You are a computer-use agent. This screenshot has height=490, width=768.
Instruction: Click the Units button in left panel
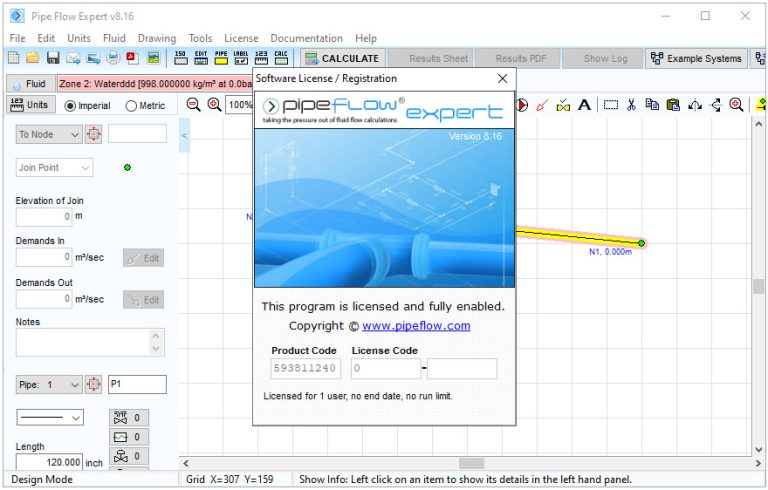coord(30,105)
